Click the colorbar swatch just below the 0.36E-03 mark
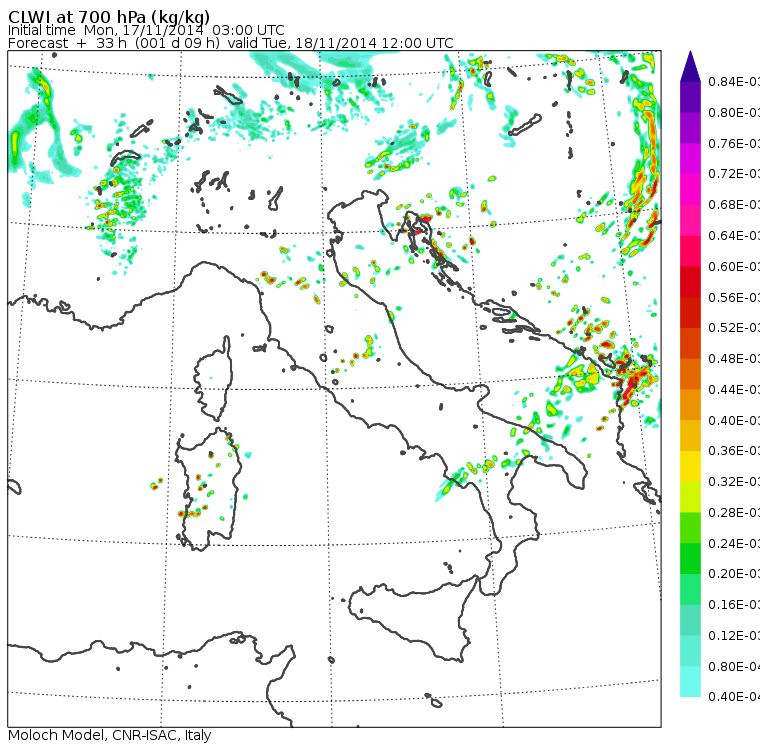The width and height of the screenshot is (760, 749). click(690, 466)
